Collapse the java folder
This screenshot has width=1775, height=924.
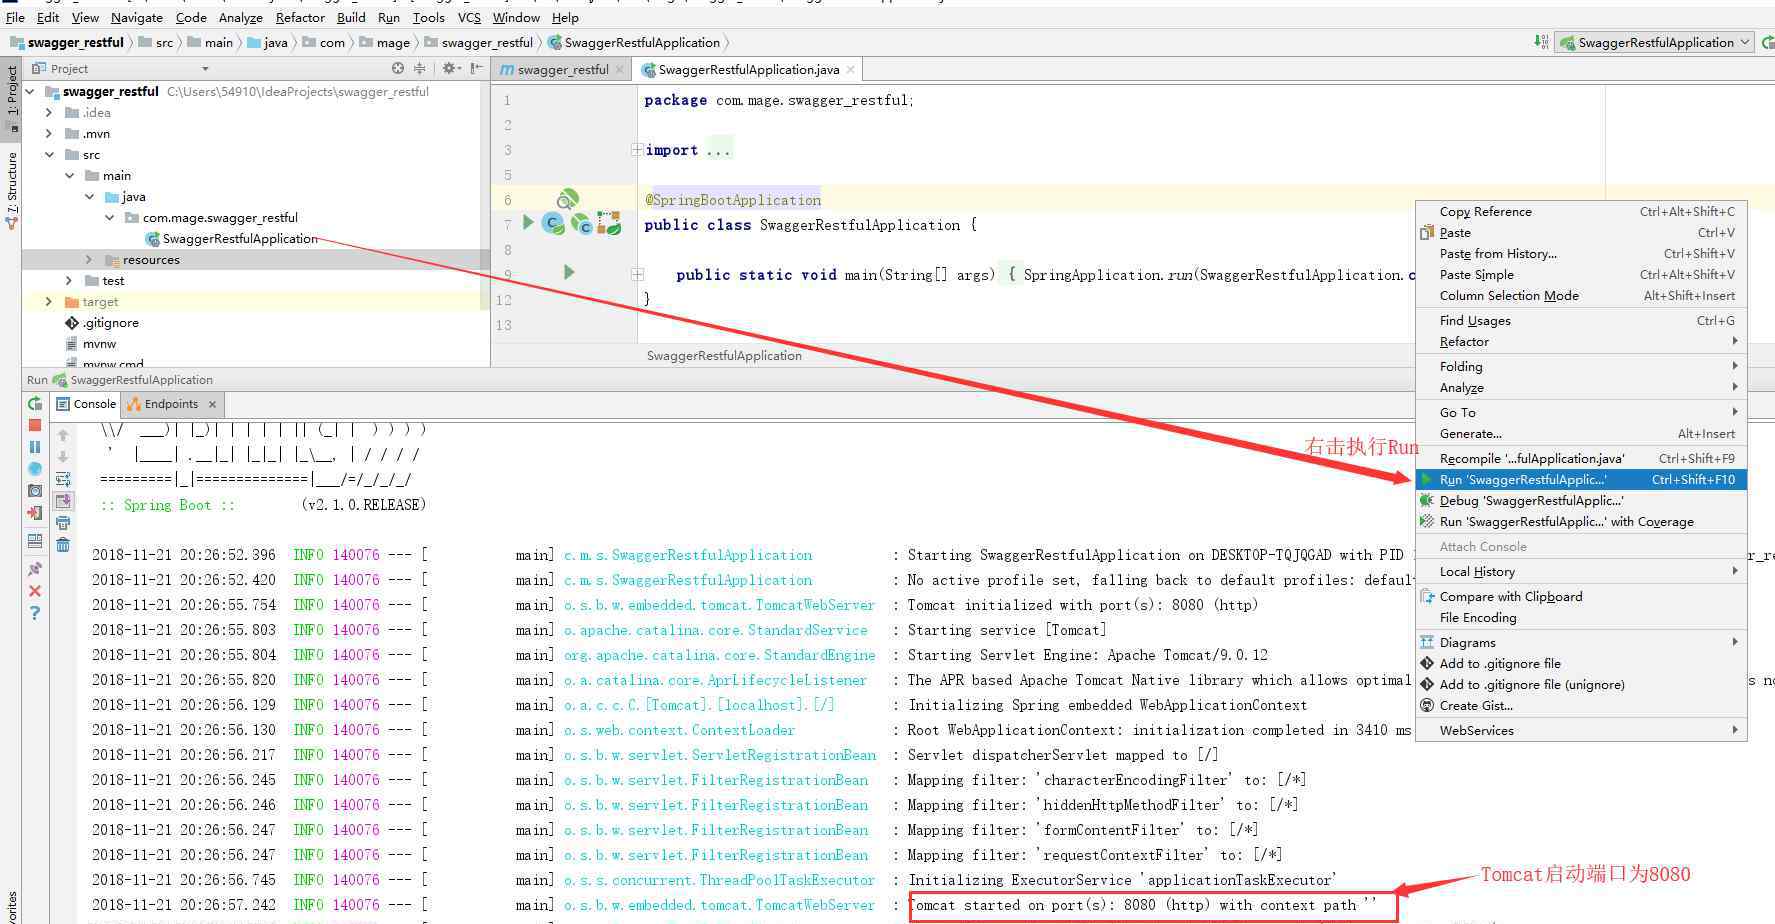coord(89,196)
